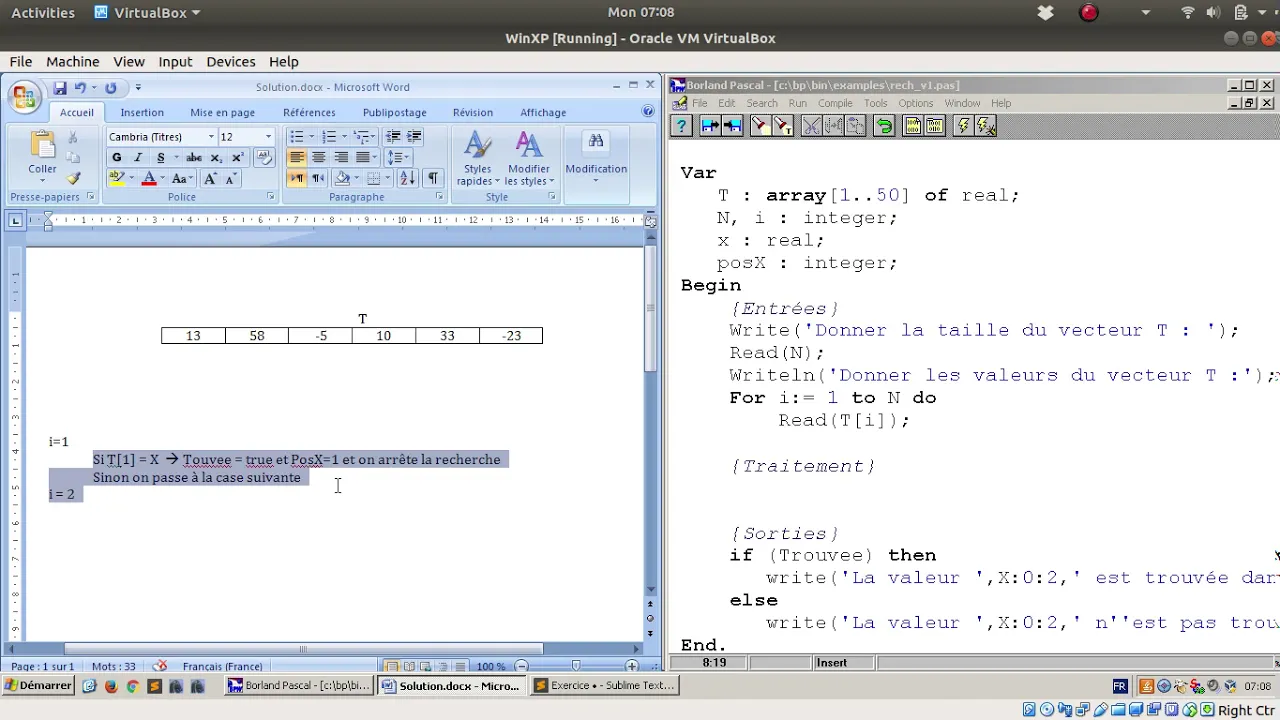The width and height of the screenshot is (1280, 720).
Task: Align paragraph left in Word
Action: 297,158
